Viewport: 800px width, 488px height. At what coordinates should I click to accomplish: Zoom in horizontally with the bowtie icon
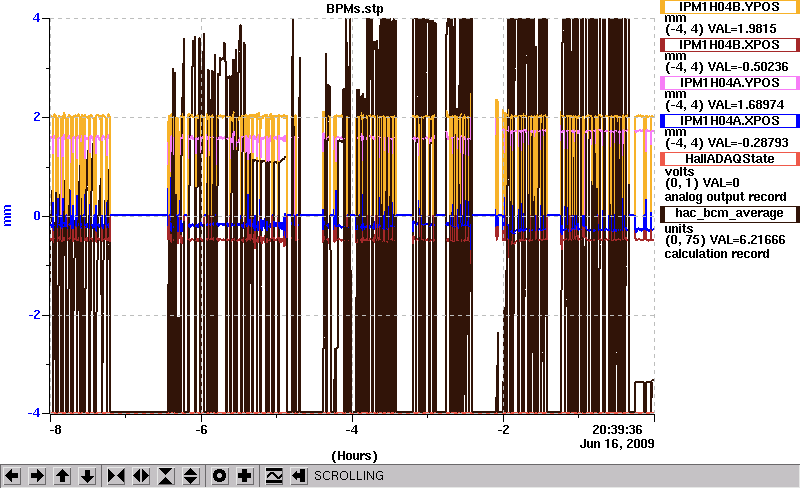116,476
